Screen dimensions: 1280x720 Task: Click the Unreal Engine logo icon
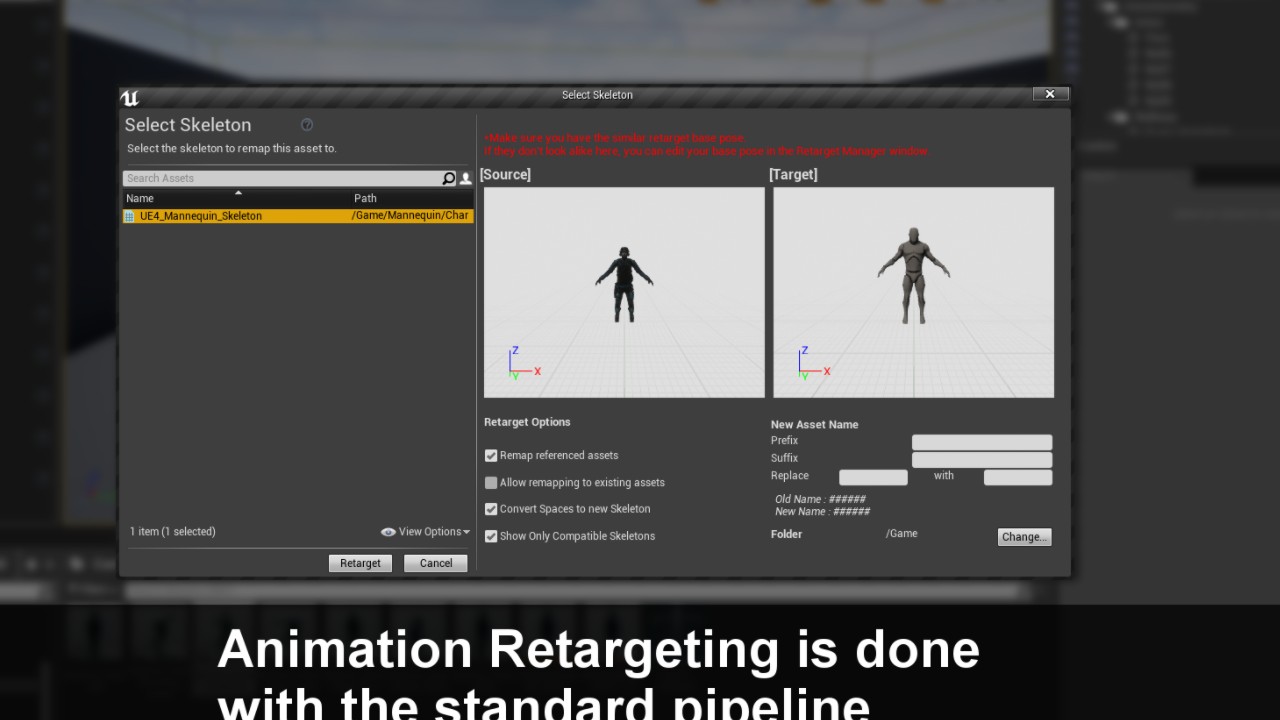tap(130, 97)
